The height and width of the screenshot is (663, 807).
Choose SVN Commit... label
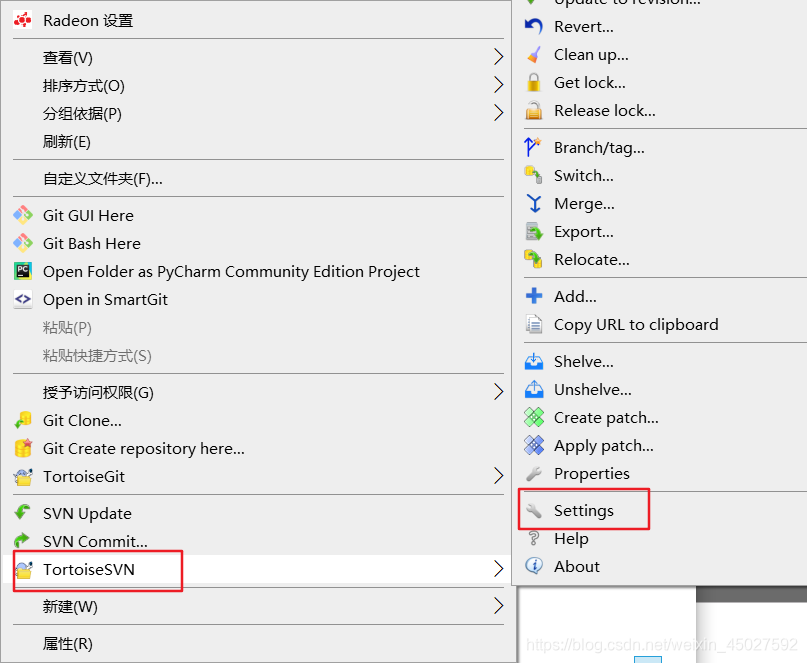(95, 542)
